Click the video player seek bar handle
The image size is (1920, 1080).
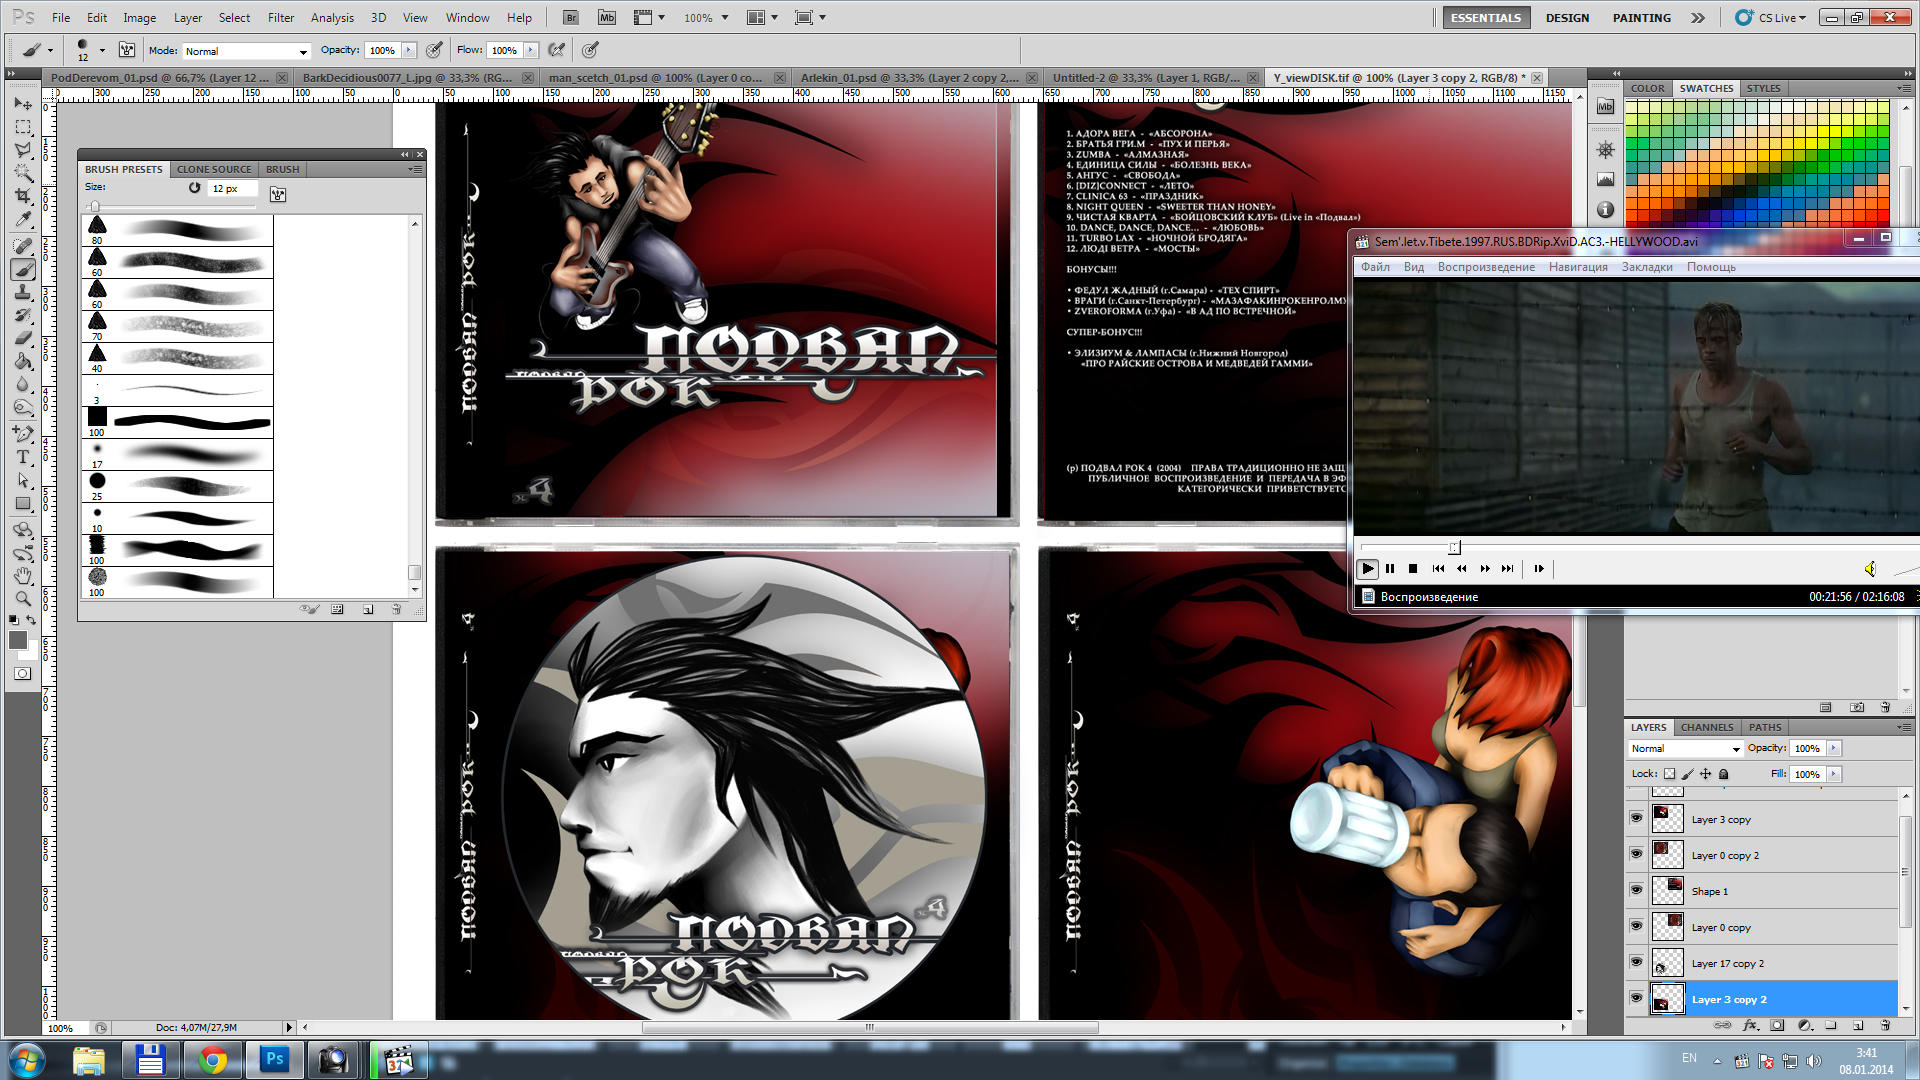click(x=1455, y=547)
